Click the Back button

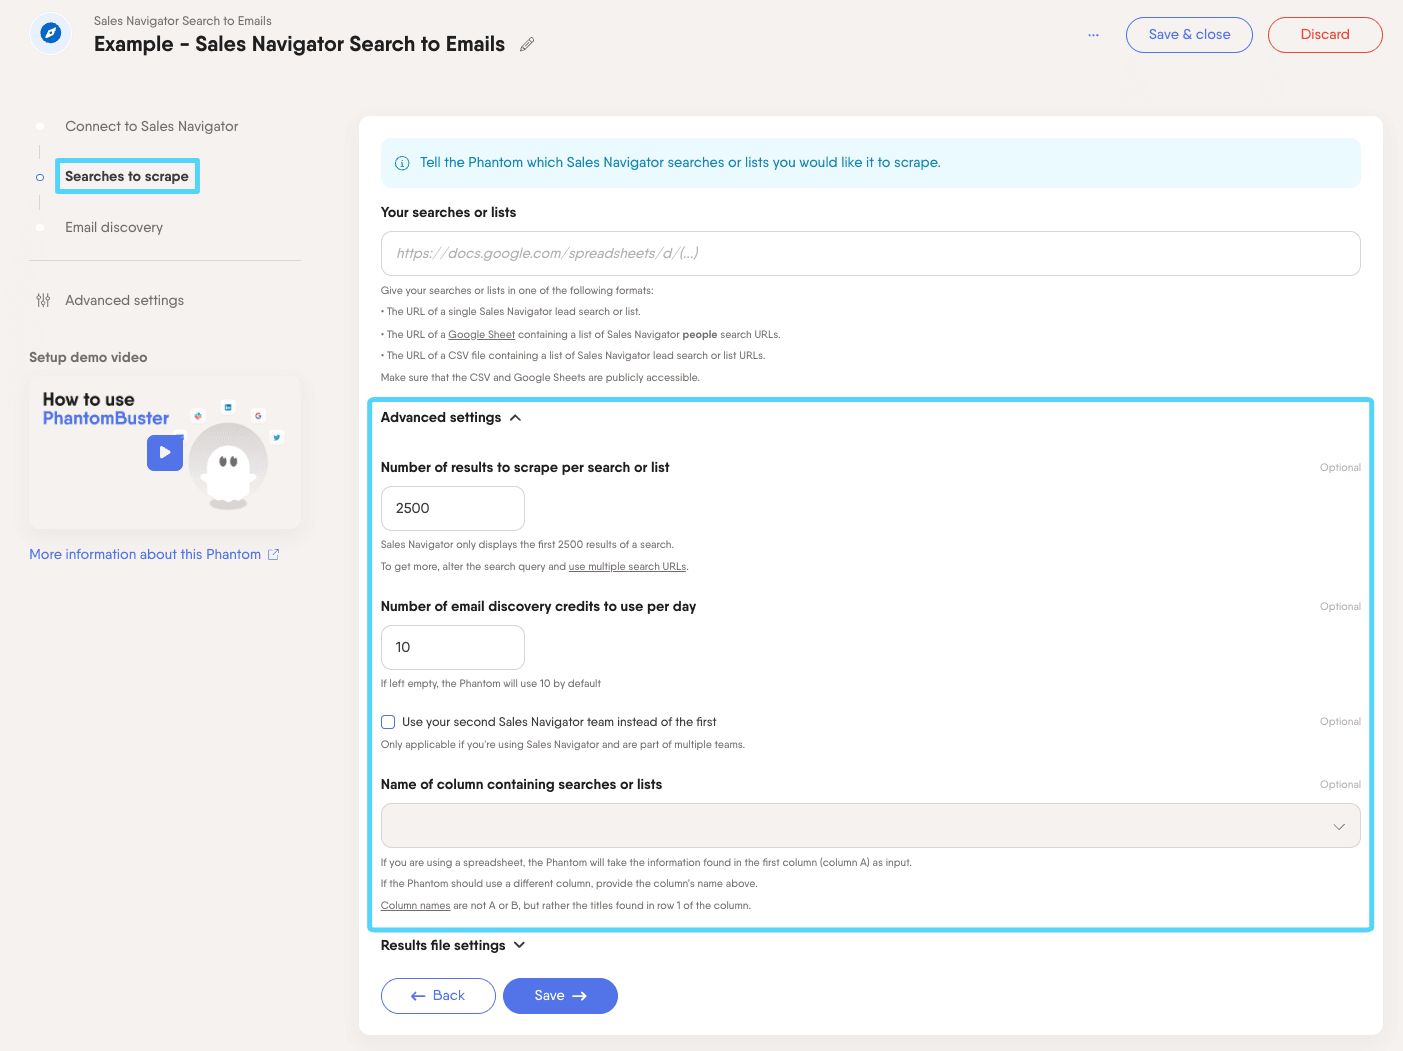click(438, 996)
